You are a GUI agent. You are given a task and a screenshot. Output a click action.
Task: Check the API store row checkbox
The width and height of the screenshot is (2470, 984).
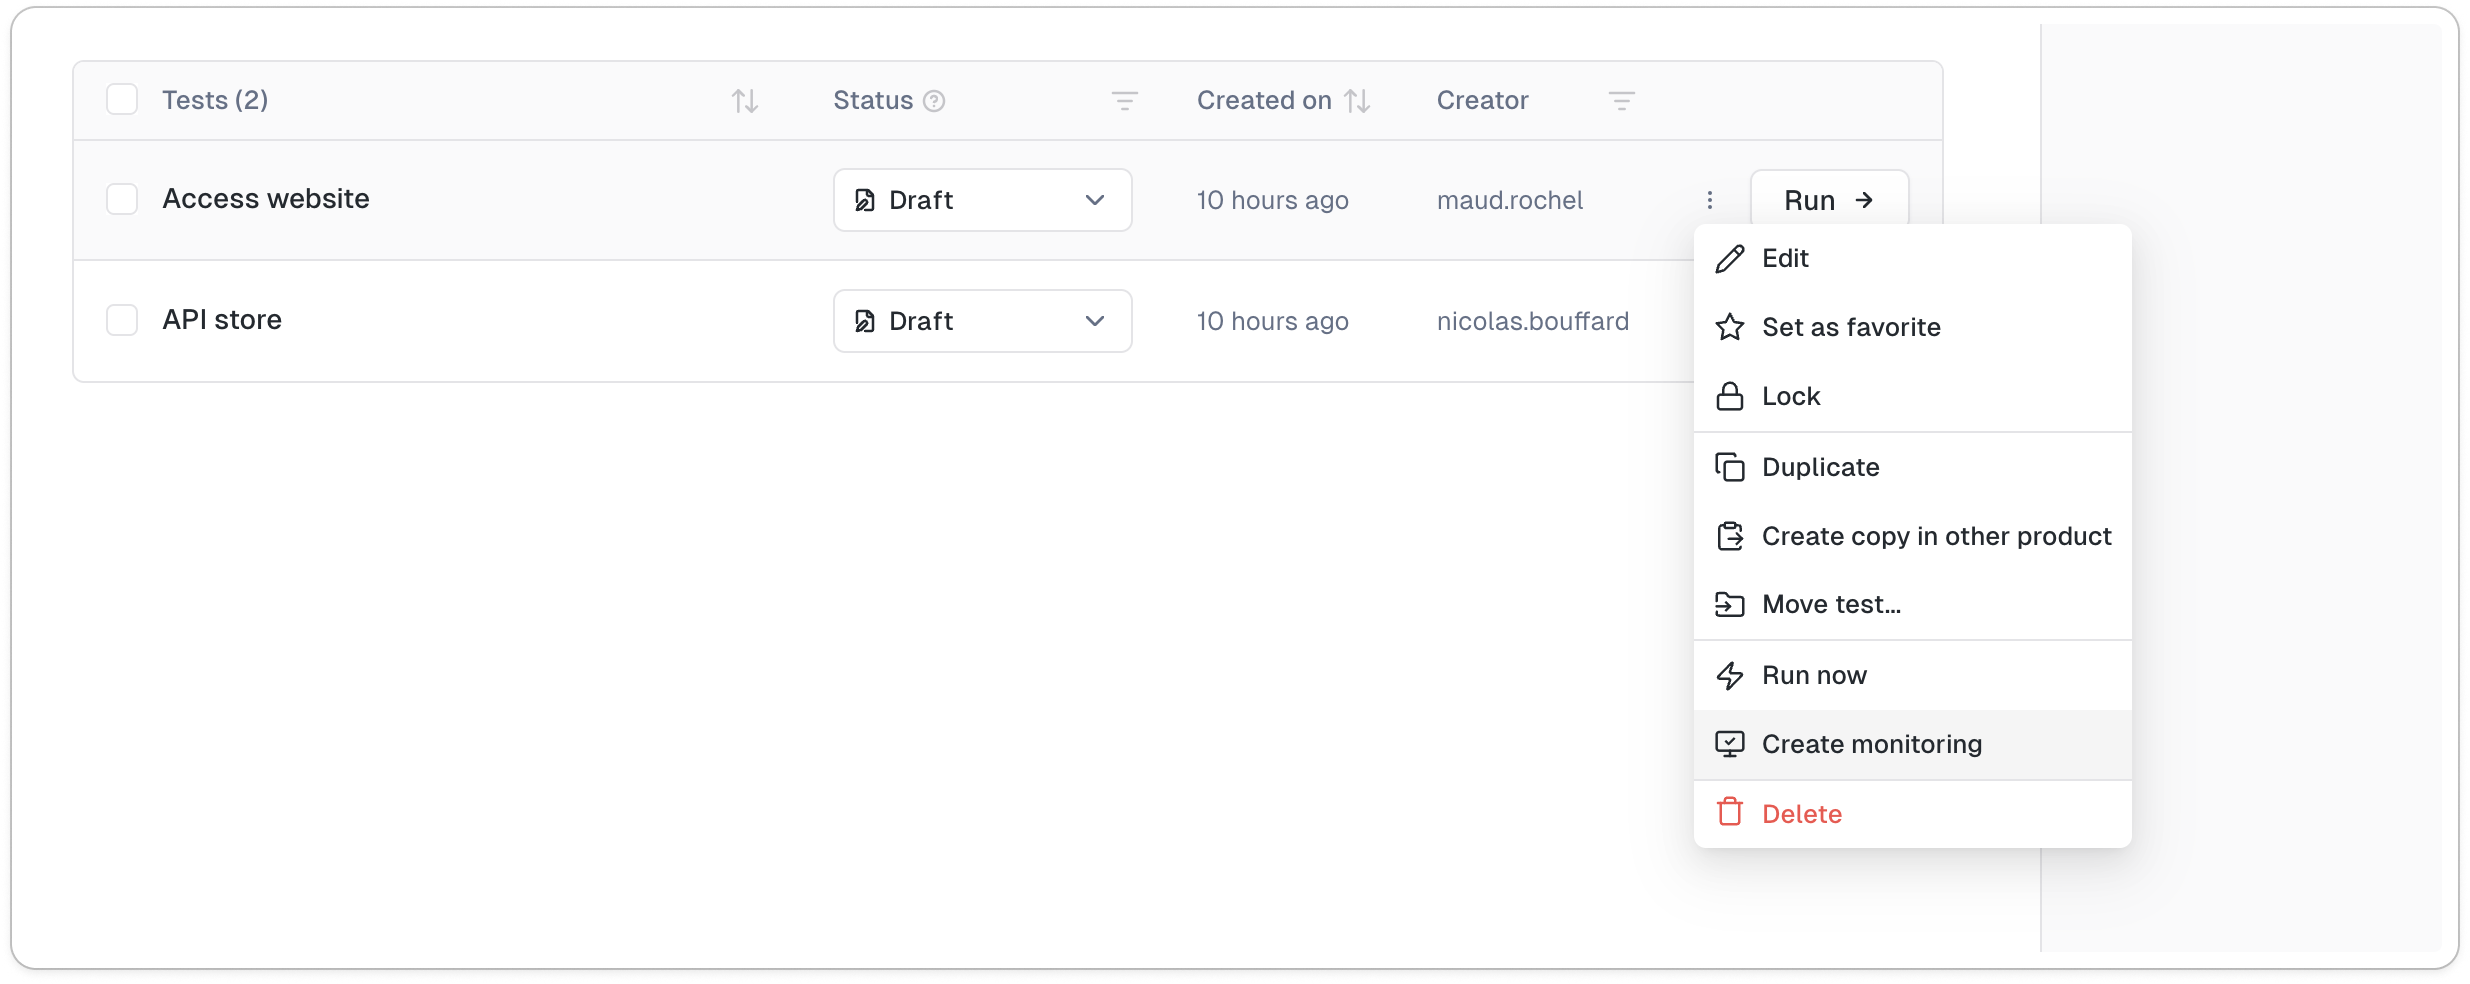click(122, 320)
